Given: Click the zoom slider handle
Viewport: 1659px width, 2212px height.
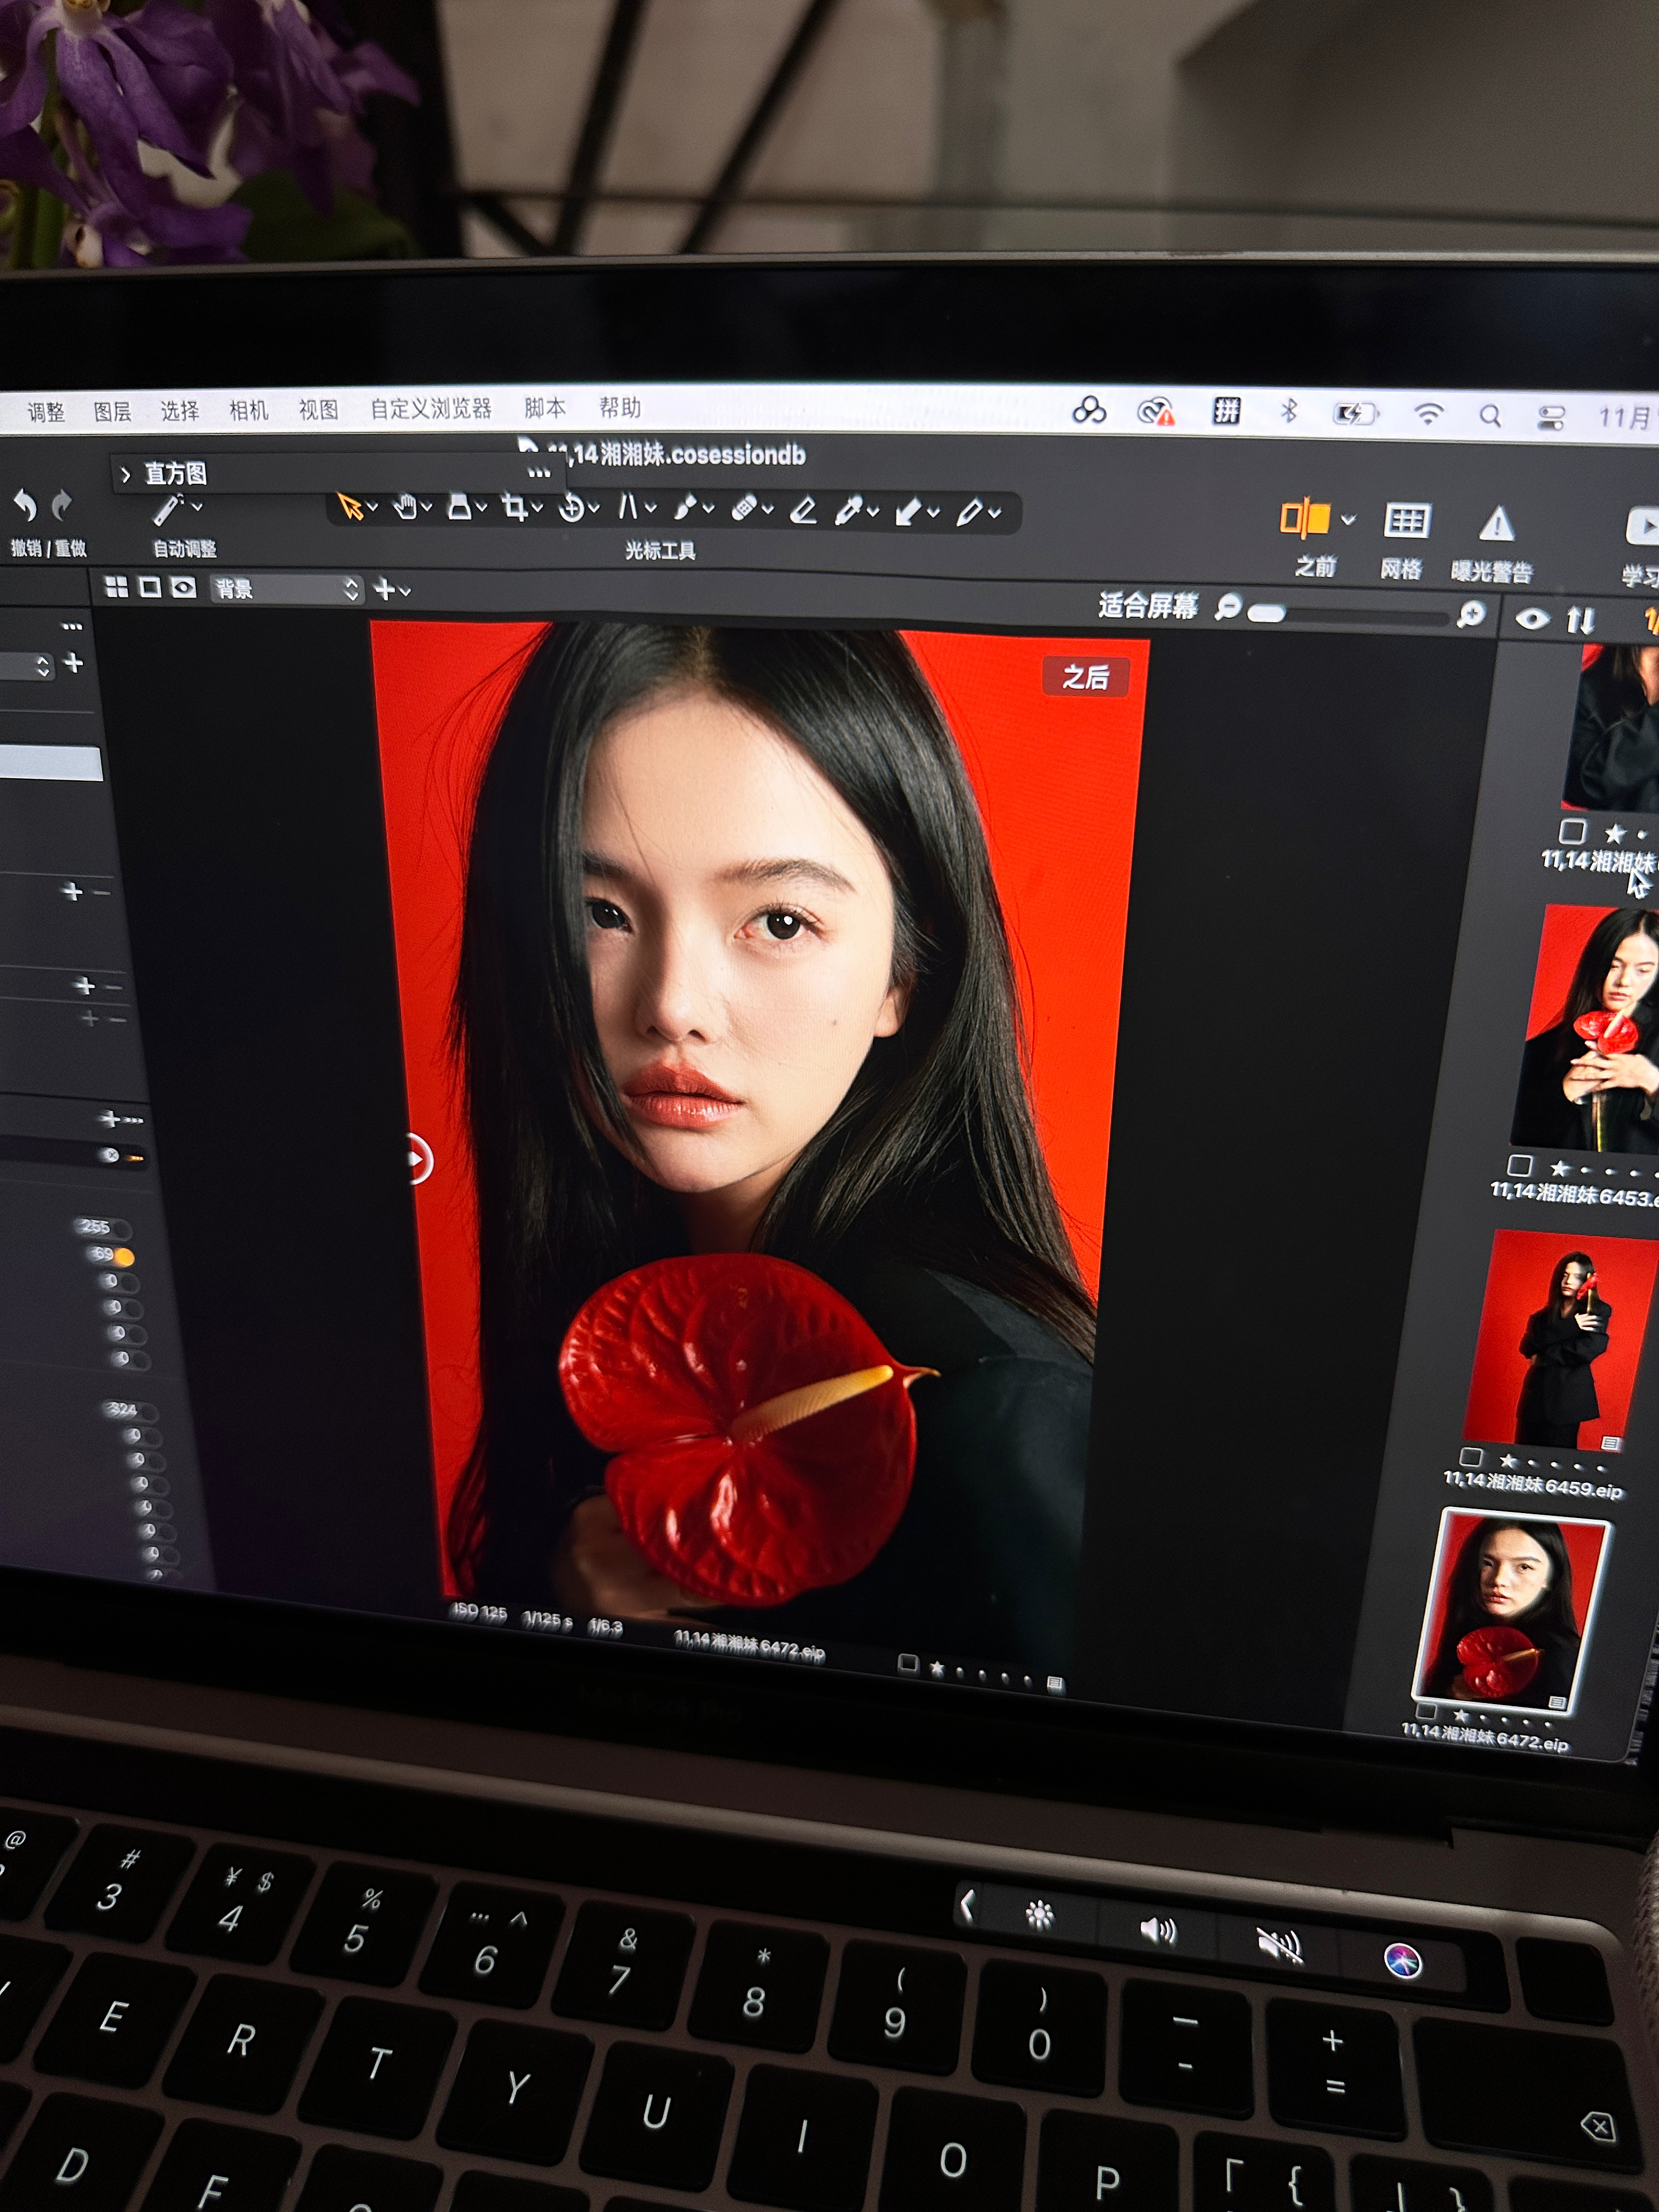Looking at the screenshot, I should tap(1267, 614).
